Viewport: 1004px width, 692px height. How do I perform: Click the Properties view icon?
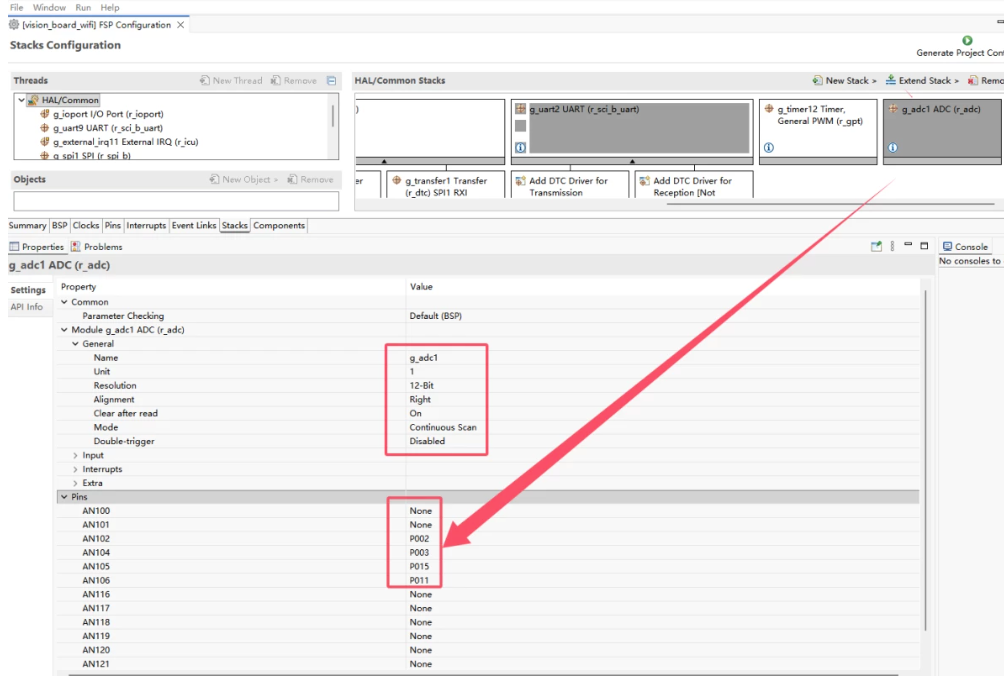[14, 246]
